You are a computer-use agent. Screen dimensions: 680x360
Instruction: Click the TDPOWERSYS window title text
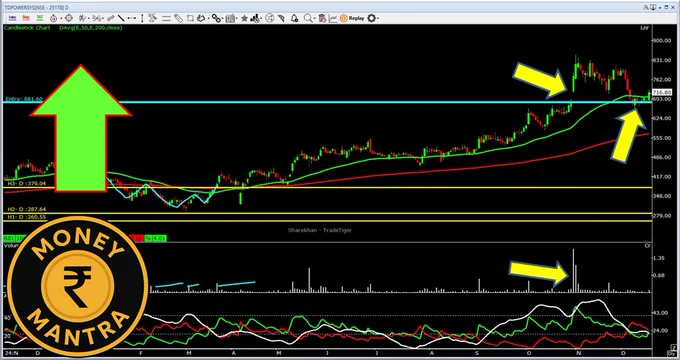(36, 7)
